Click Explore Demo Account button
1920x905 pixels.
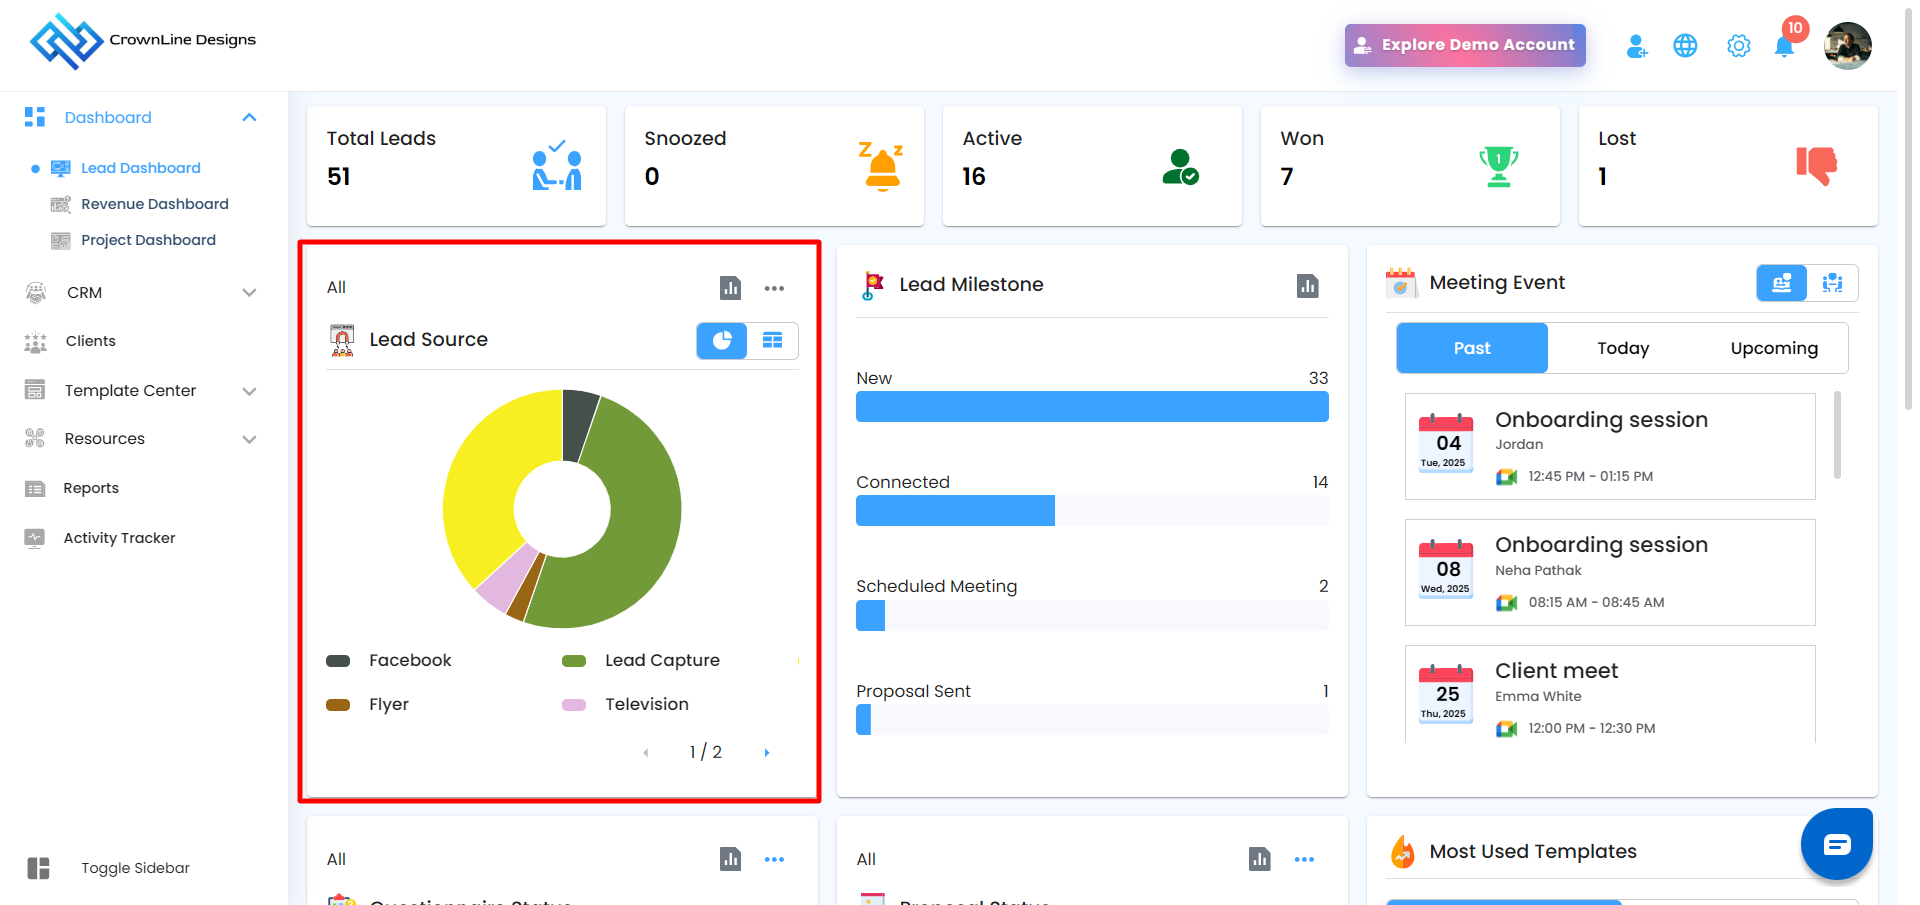click(x=1465, y=45)
